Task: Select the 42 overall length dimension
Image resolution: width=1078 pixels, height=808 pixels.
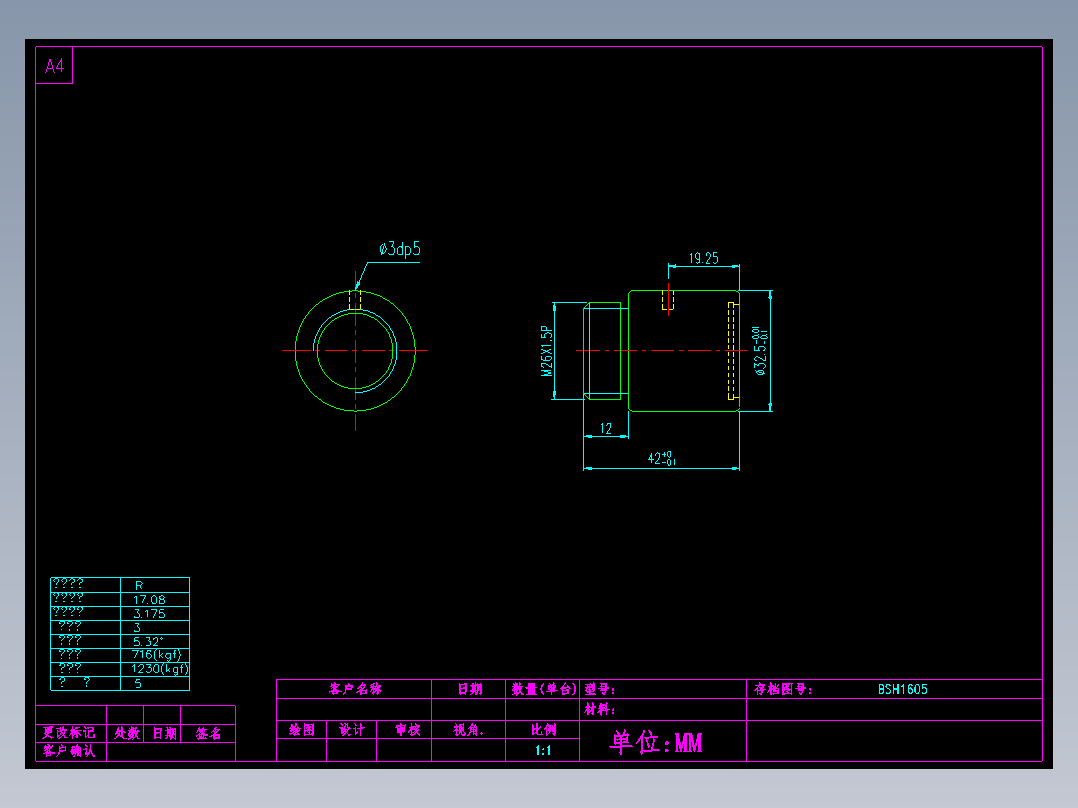Action: pos(661,458)
